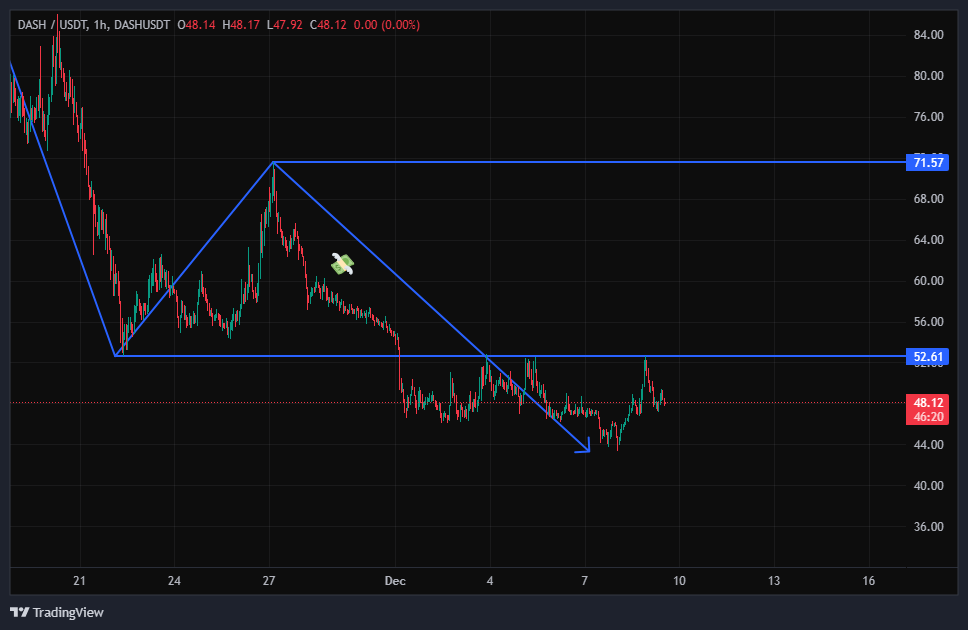Click the flying money emoji sticker
This screenshot has width=968, height=630.
[x=343, y=264]
